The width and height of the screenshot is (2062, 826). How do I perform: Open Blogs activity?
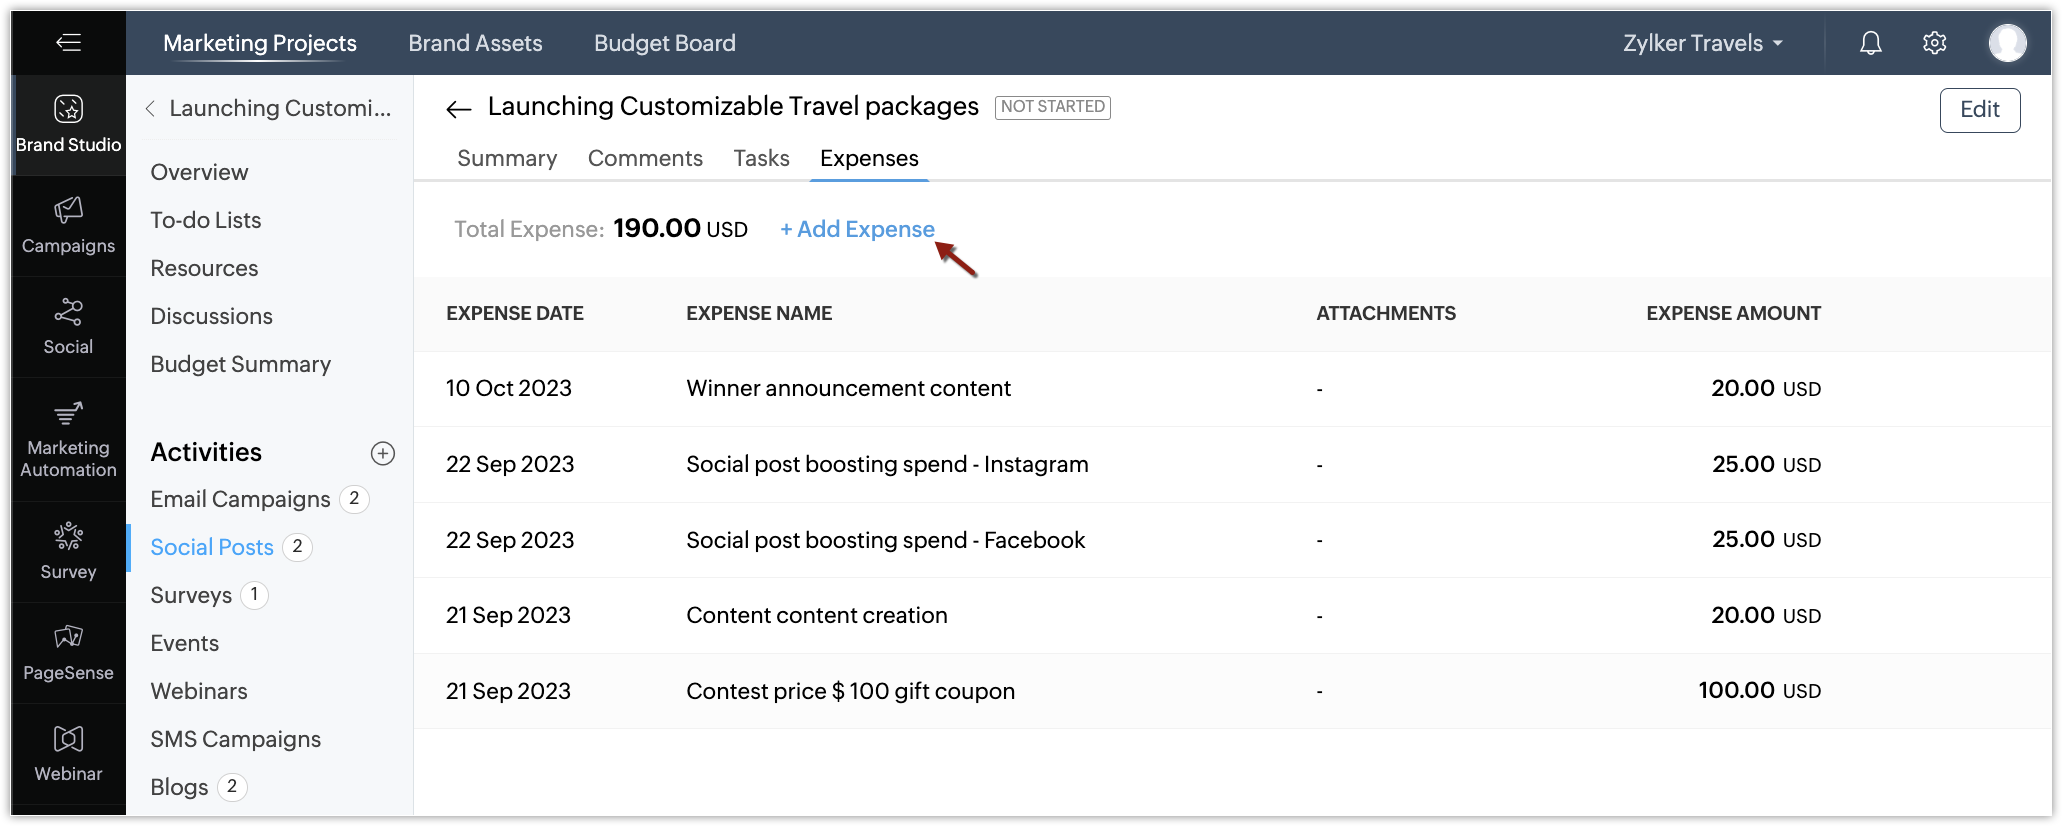click(x=179, y=787)
